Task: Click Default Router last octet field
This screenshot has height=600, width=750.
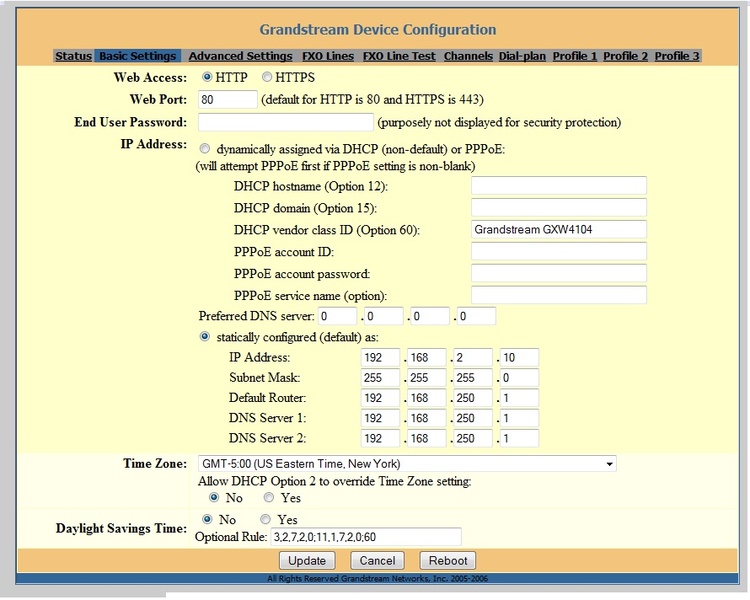Action: pyautogui.click(x=519, y=398)
